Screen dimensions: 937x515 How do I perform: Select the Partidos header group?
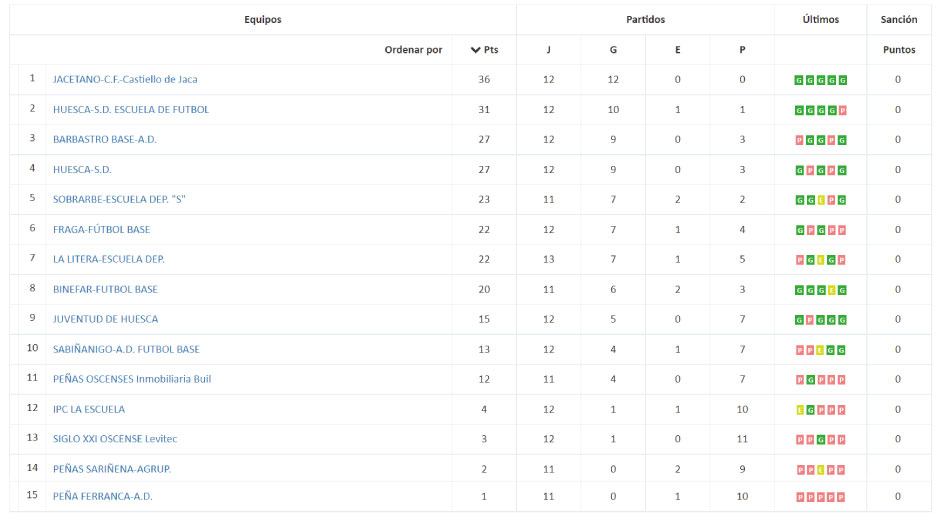(645, 20)
